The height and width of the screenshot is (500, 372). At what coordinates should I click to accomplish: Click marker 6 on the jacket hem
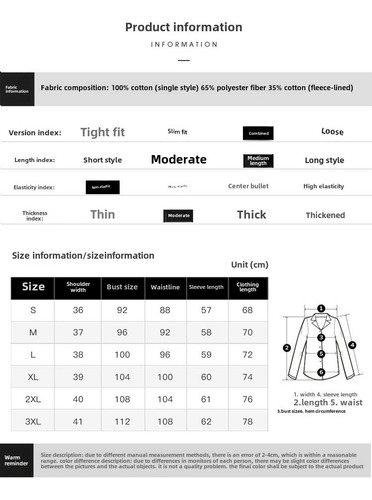click(x=321, y=372)
